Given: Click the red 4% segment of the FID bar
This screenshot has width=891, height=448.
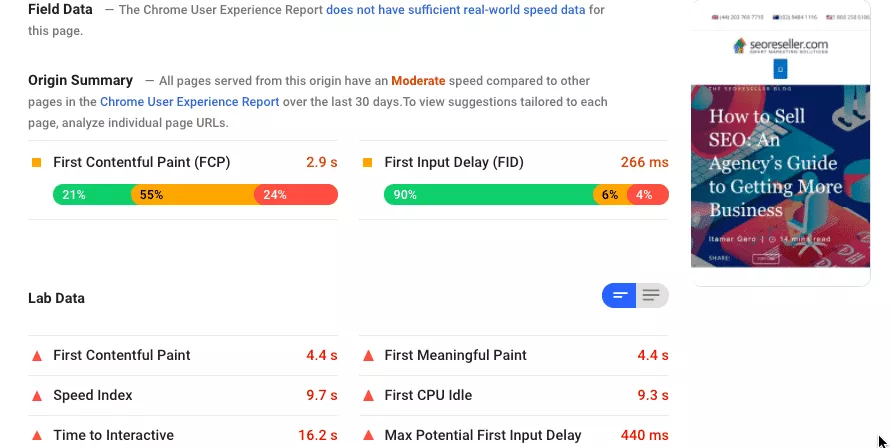Looking at the screenshot, I should click(647, 195).
